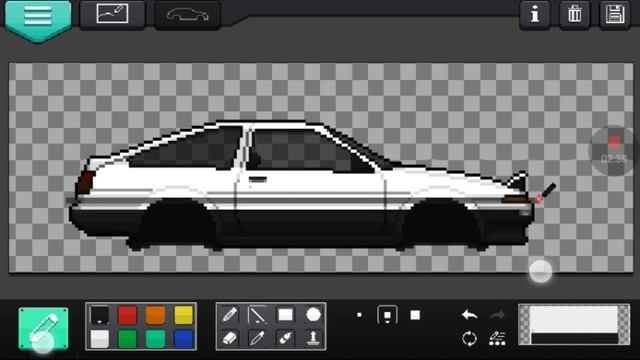Select the Eraser tool
640x360 pixels.
coord(230,338)
